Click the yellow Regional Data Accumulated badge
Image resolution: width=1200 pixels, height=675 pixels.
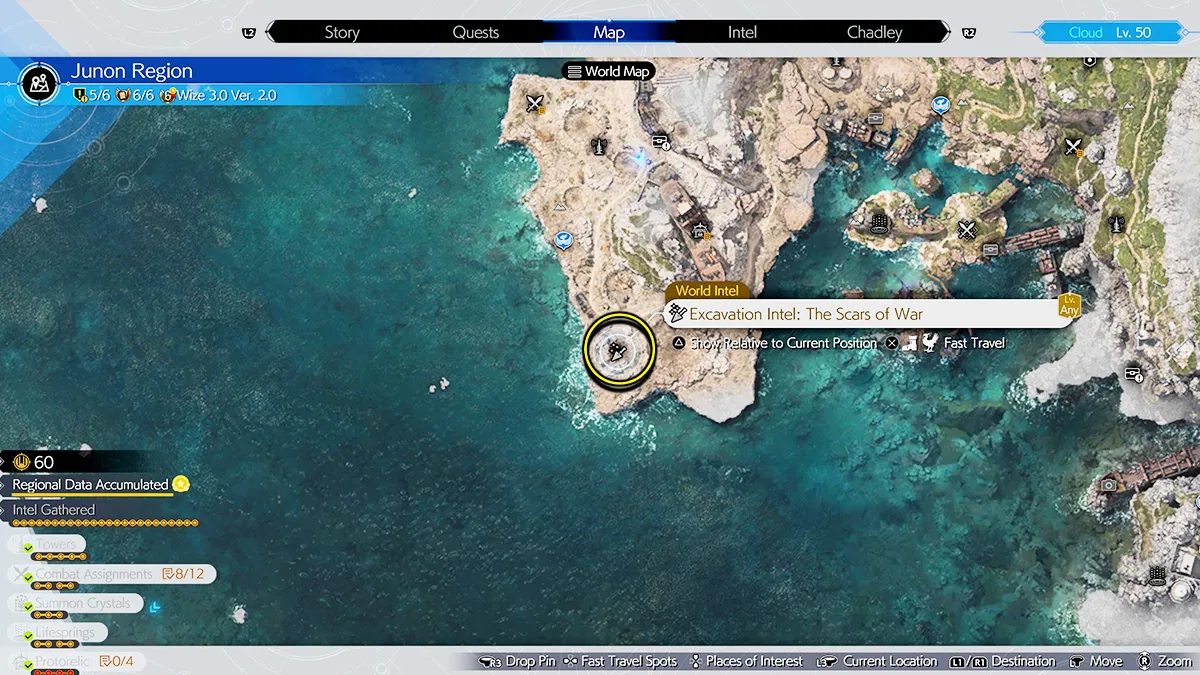(x=181, y=484)
